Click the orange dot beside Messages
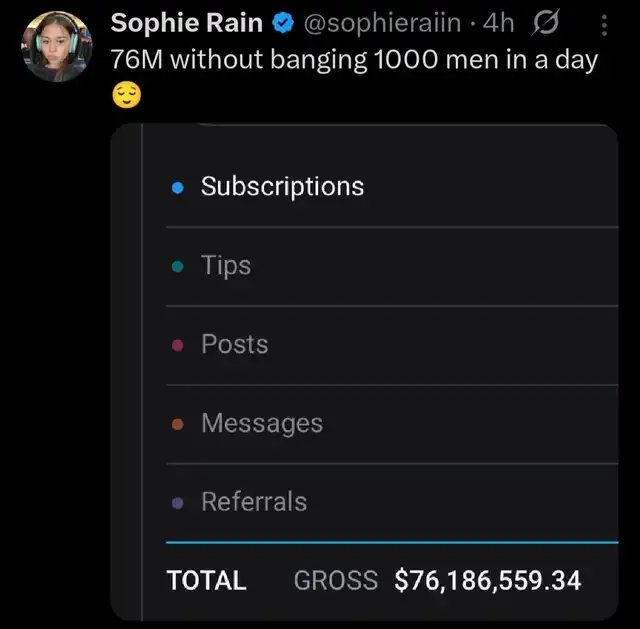Viewport: 640px width, 629px height. coord(178,424)
